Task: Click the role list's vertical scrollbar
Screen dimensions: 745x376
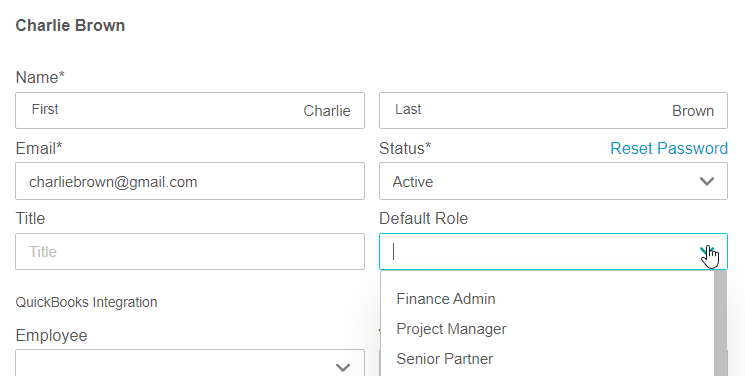Action: (x=720, y=323)
